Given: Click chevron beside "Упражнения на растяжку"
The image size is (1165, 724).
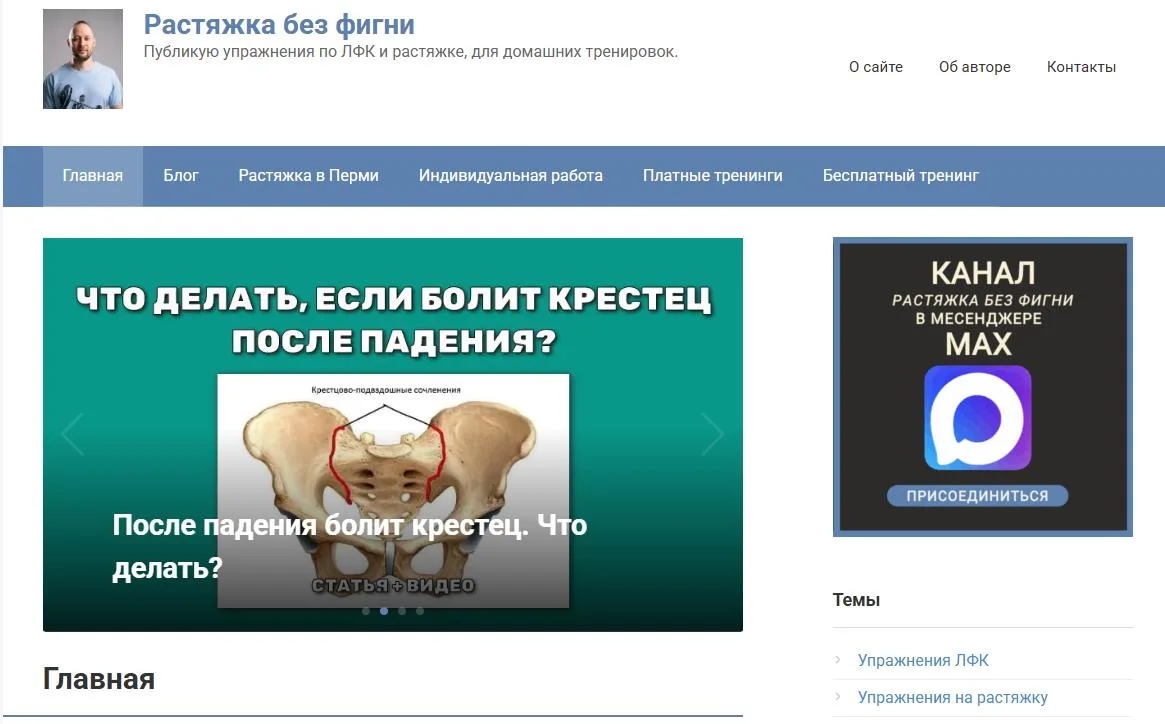Looking at the screenshot, I should pos(837,696).
